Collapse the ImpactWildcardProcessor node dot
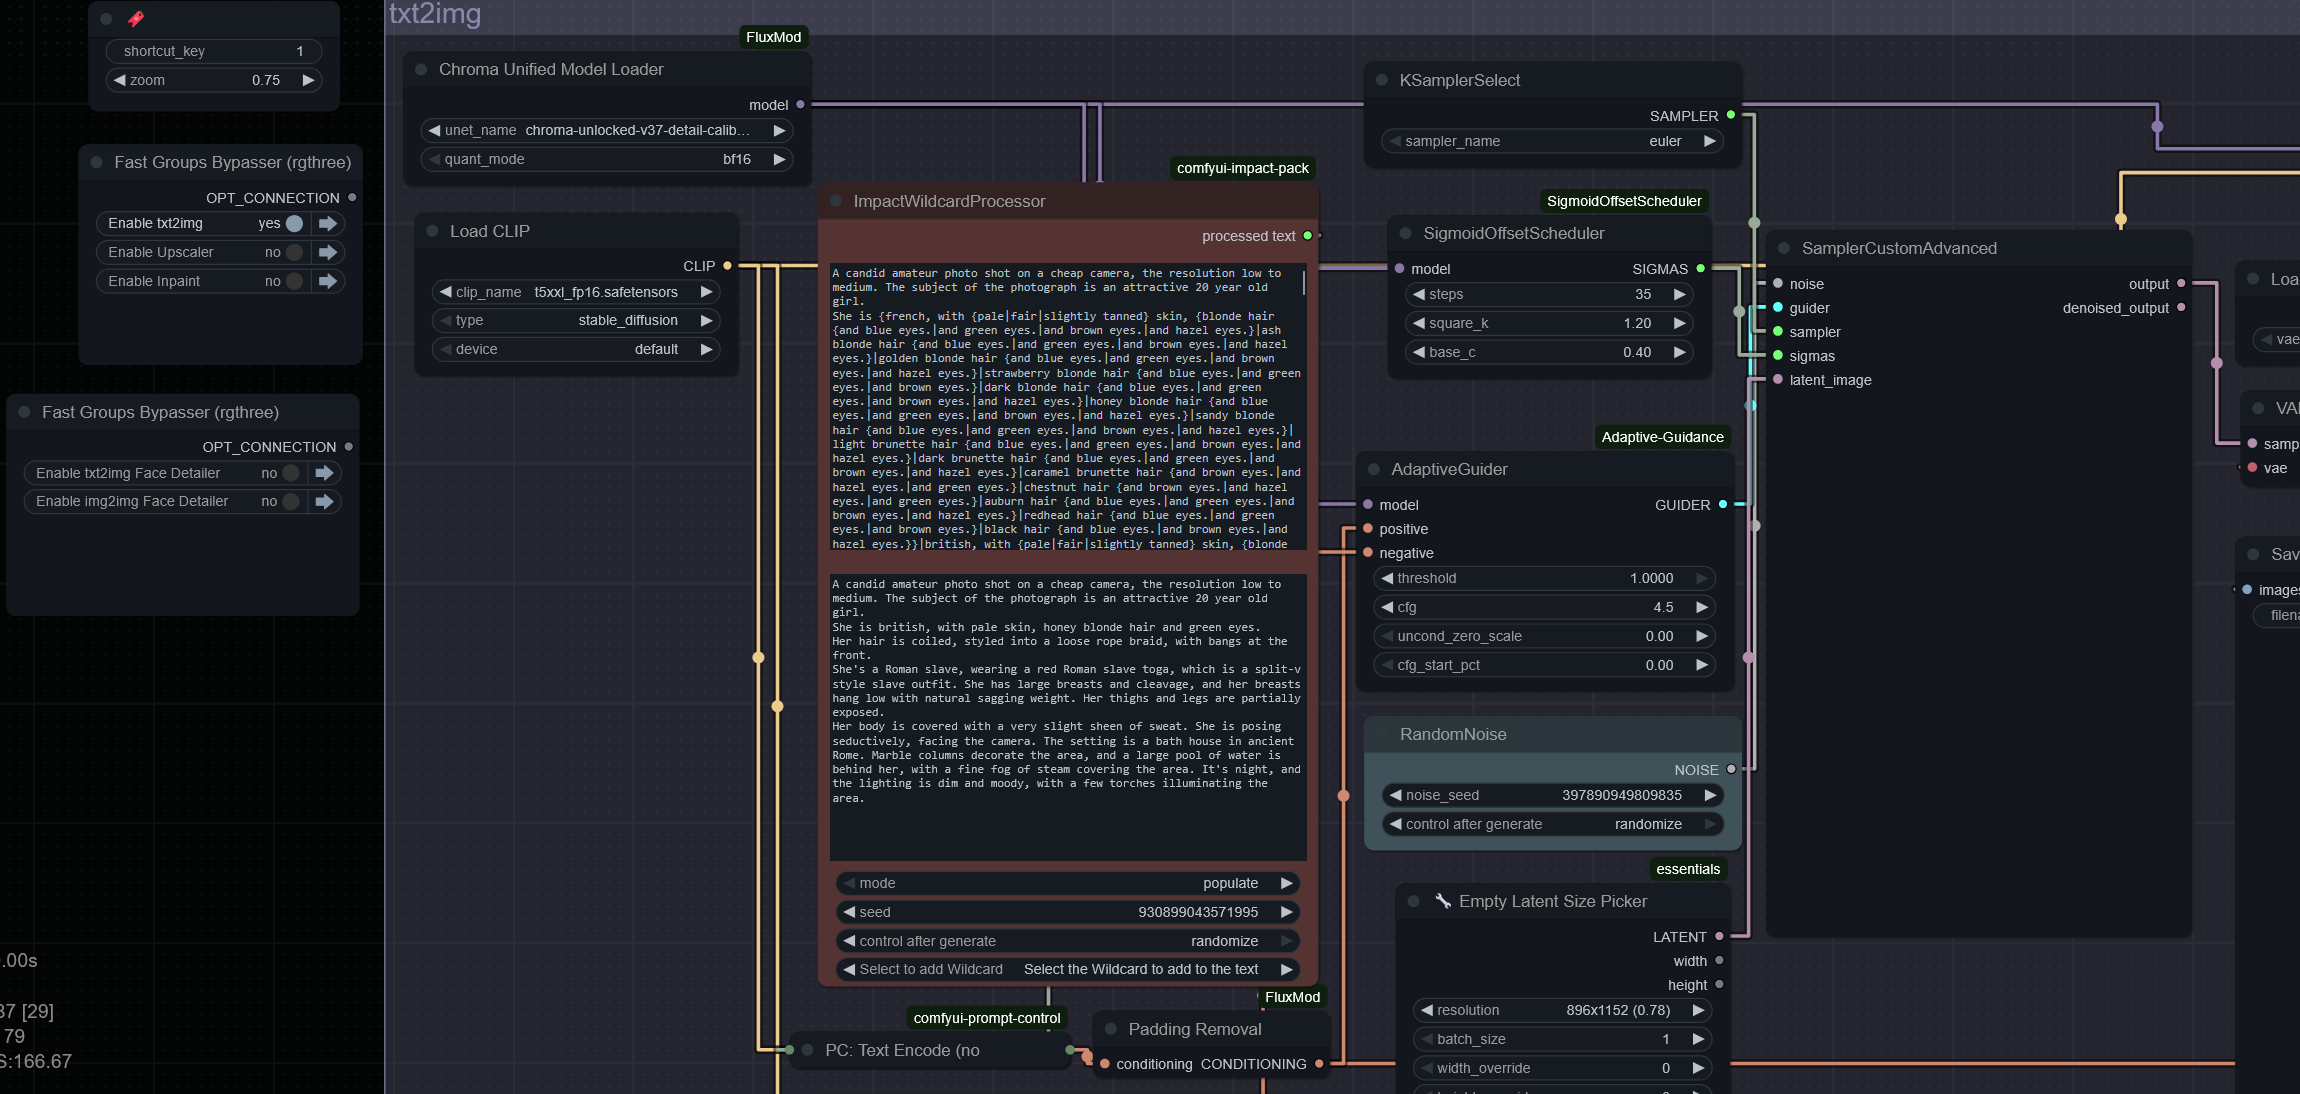This screenshot has width=2300, height=1094. point(836,201)
